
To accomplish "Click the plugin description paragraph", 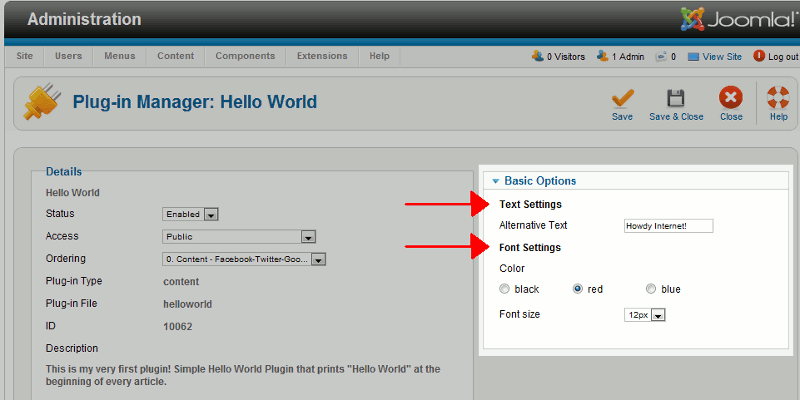I will click(x=243, y=375).
